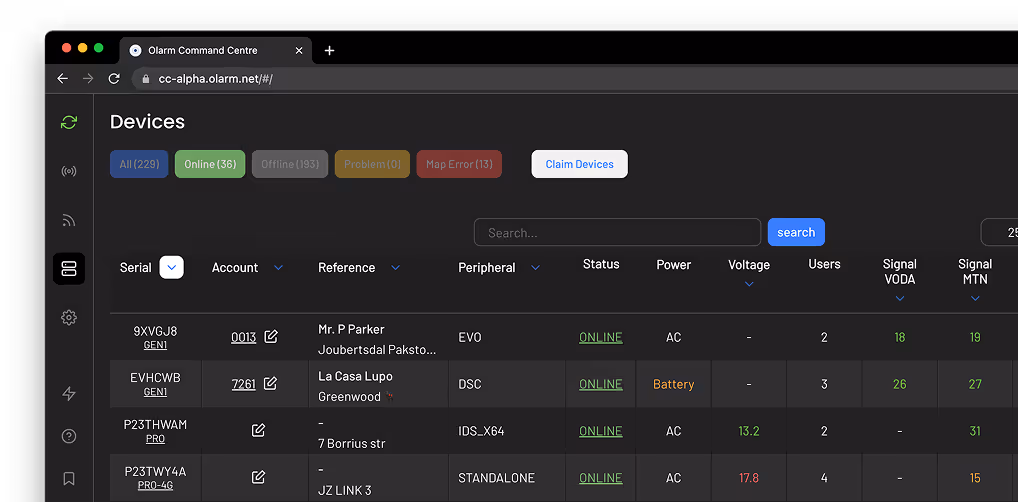Click the Devices page heading
The height and width of the screenshot is (502, 1018).
(x=147, y=121)
